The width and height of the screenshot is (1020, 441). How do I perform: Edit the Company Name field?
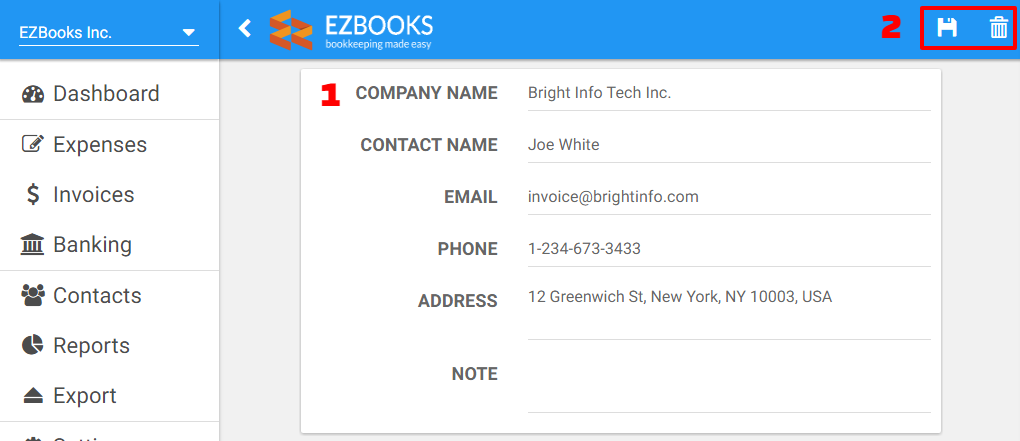click(x=729, y=94)
